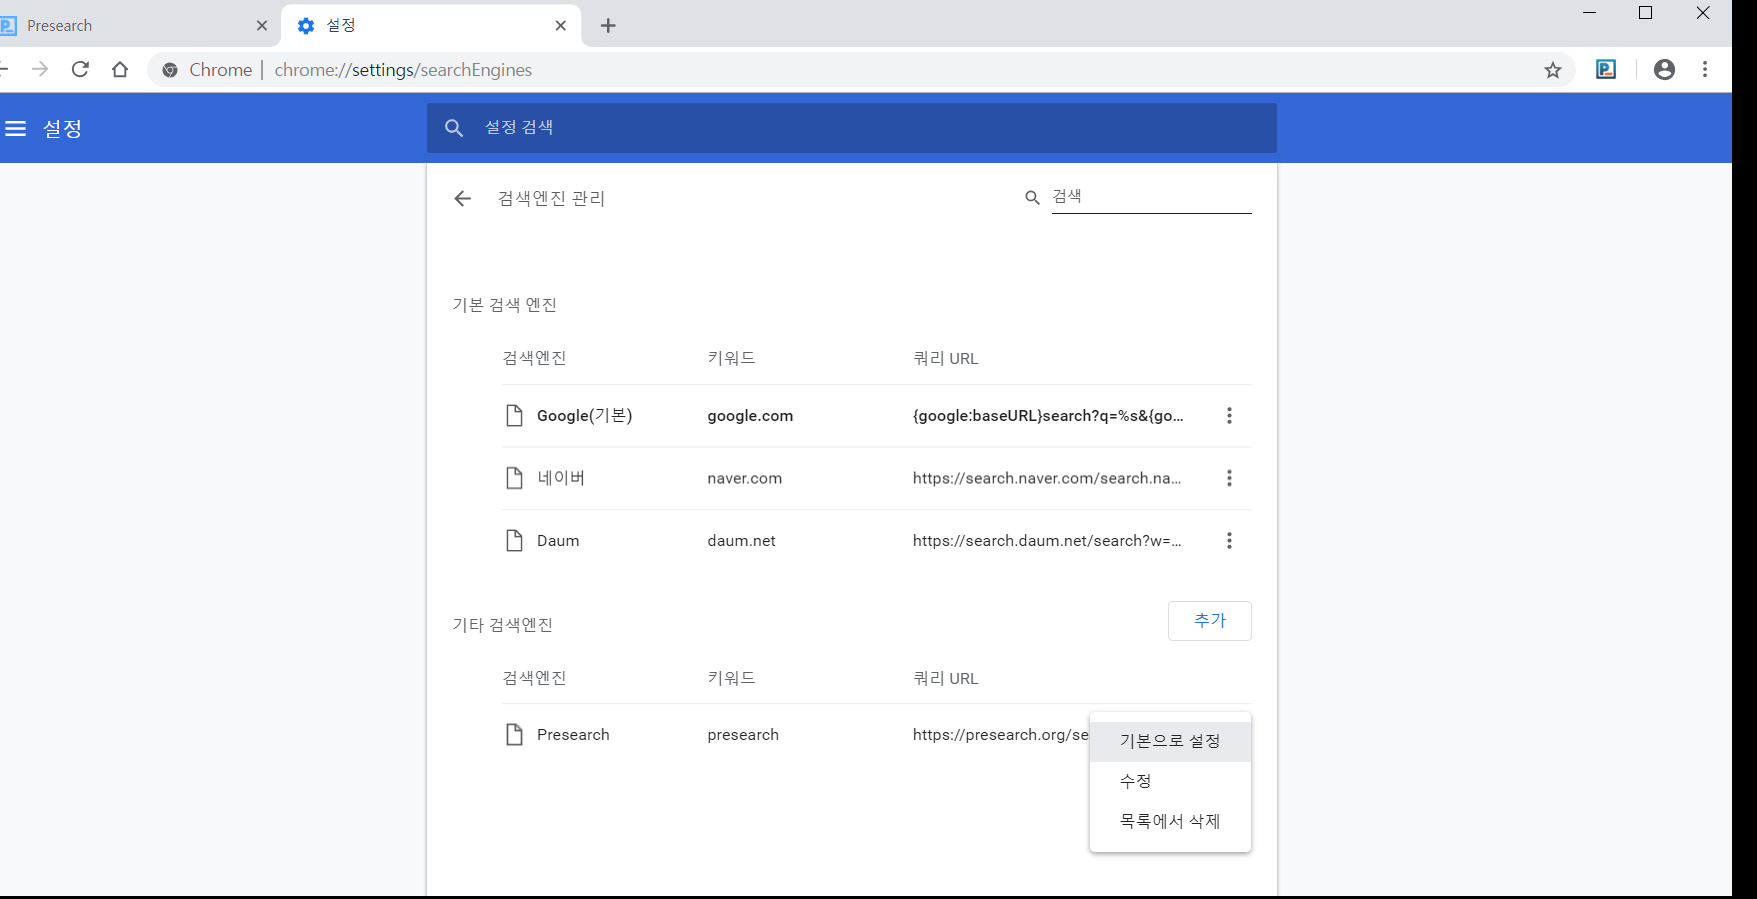
Task: Switch to the Presearch tab
Action: point(135,26)
